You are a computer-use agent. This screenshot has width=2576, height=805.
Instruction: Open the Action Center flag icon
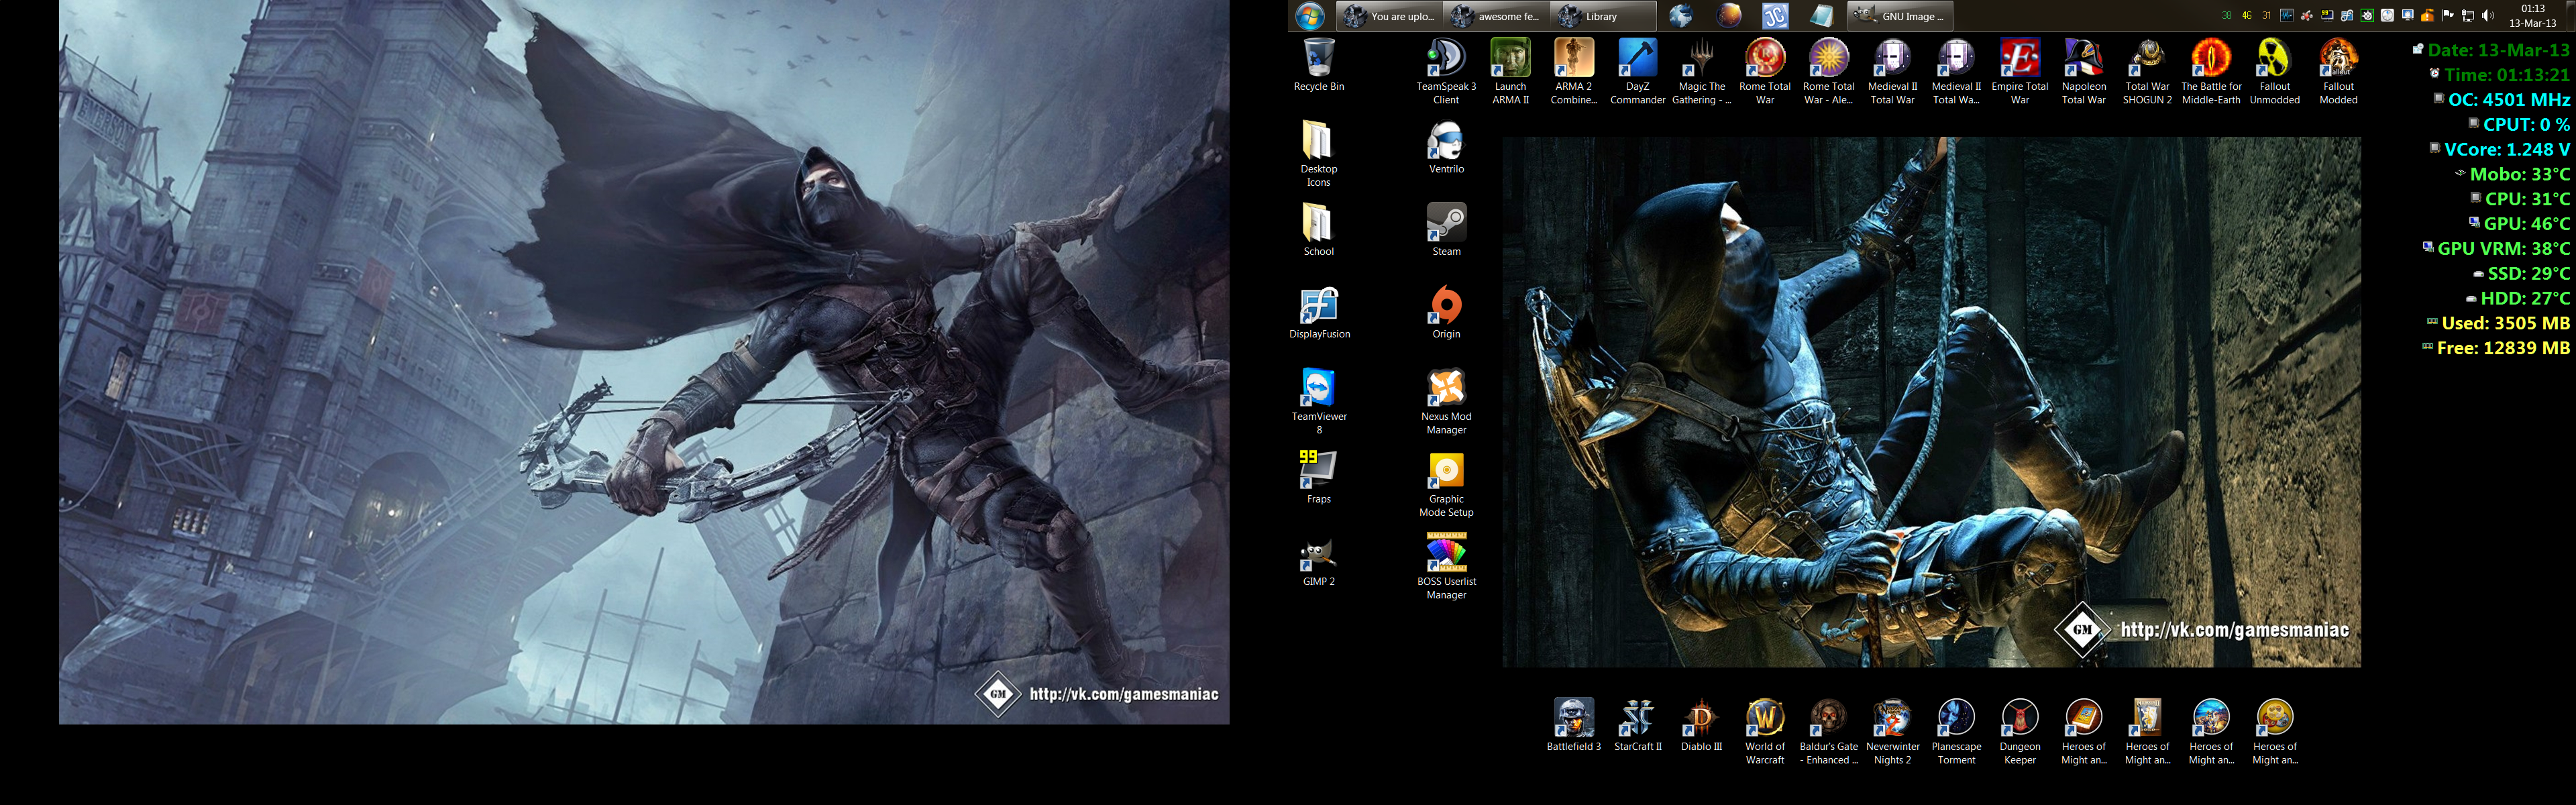2447,16
